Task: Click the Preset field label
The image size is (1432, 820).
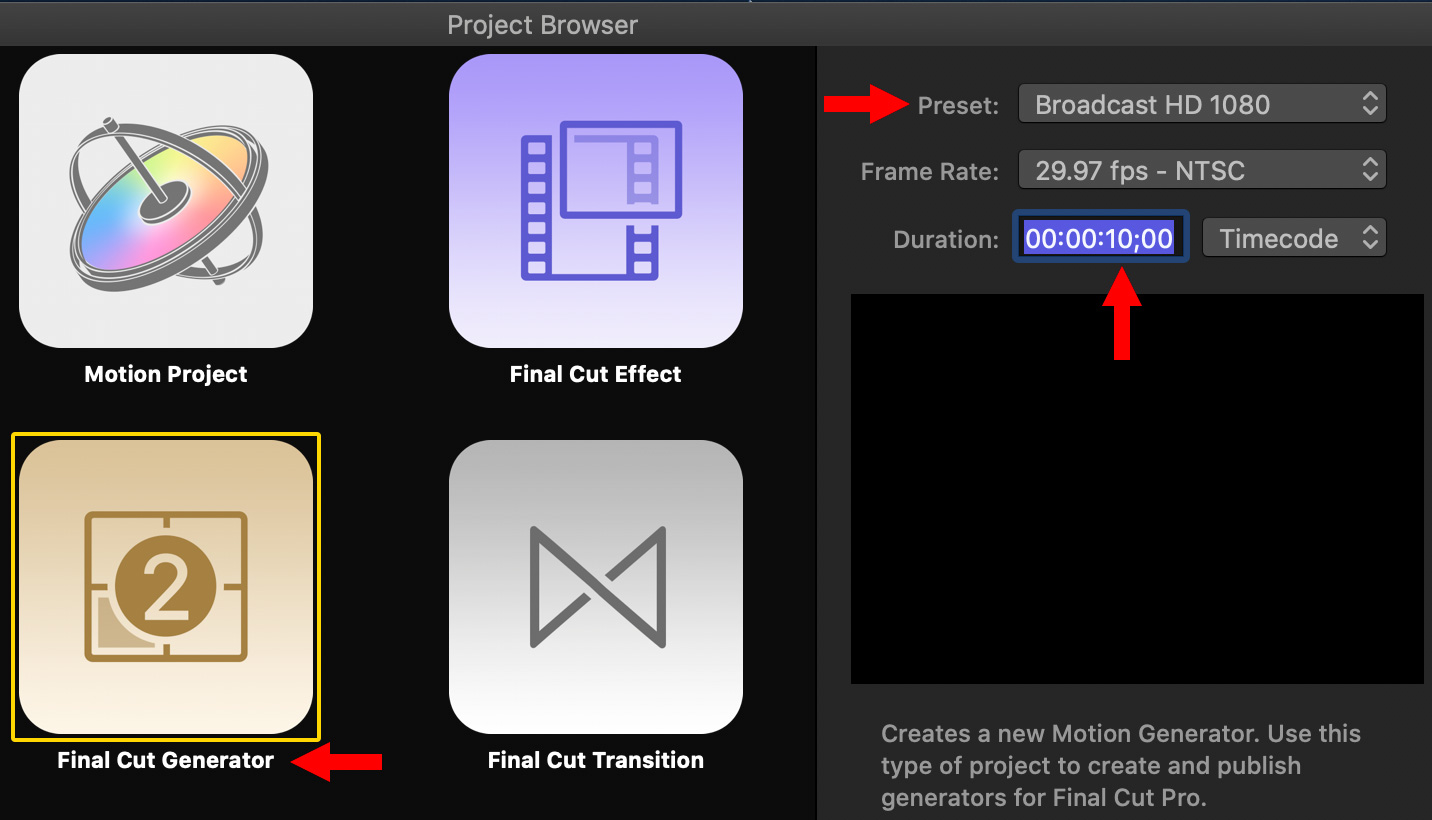Action: click(958, 105)
